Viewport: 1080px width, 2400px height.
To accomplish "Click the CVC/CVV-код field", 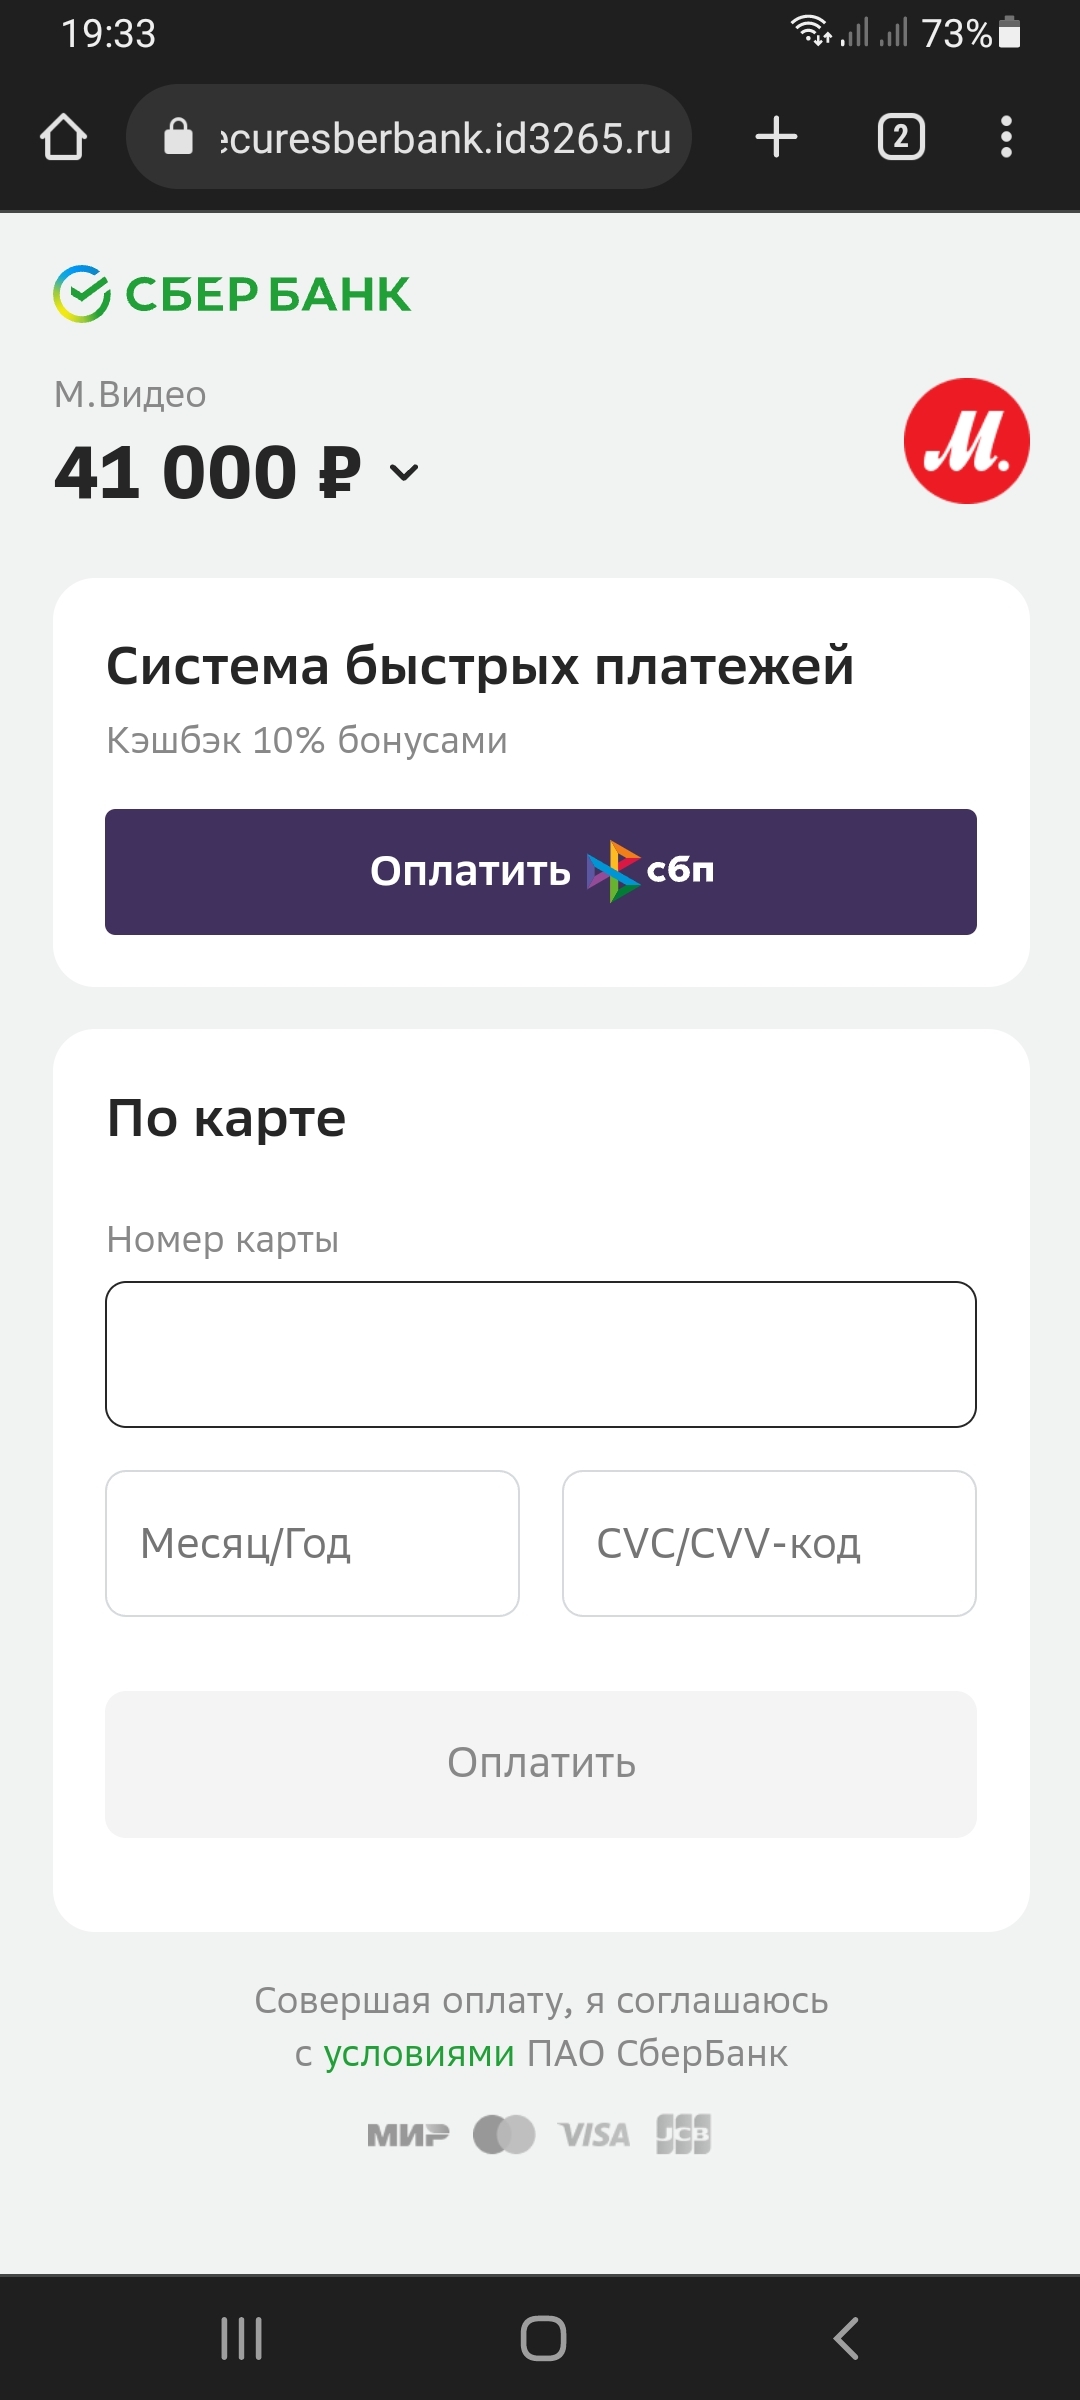I will click(x=769, y=1543).
